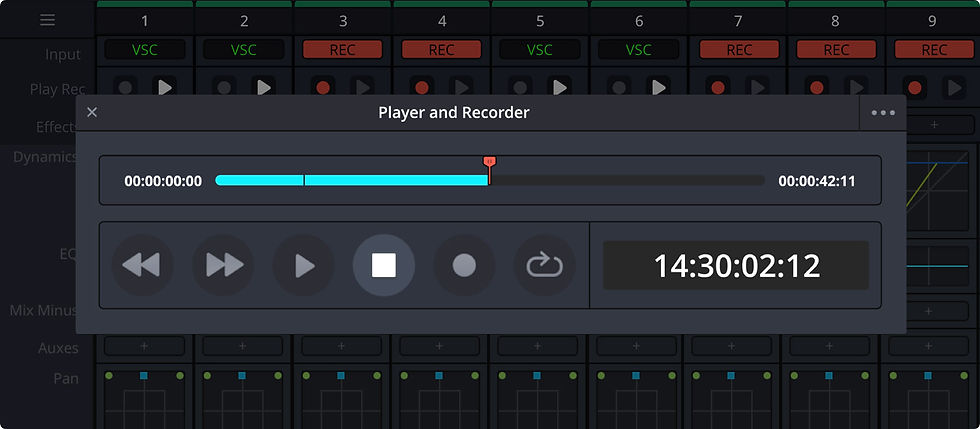
Task: Toggle the loop playback icon
Action: (544, 265)
